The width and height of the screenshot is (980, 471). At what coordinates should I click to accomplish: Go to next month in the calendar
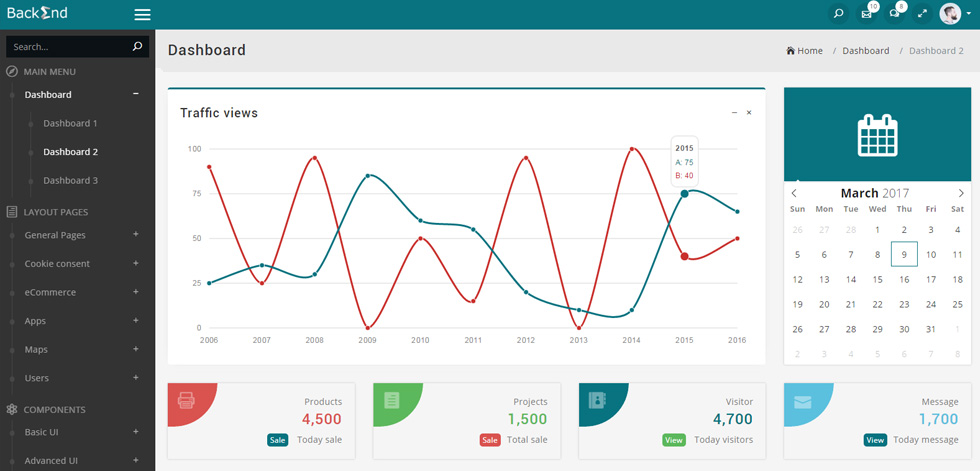[961, 193]
